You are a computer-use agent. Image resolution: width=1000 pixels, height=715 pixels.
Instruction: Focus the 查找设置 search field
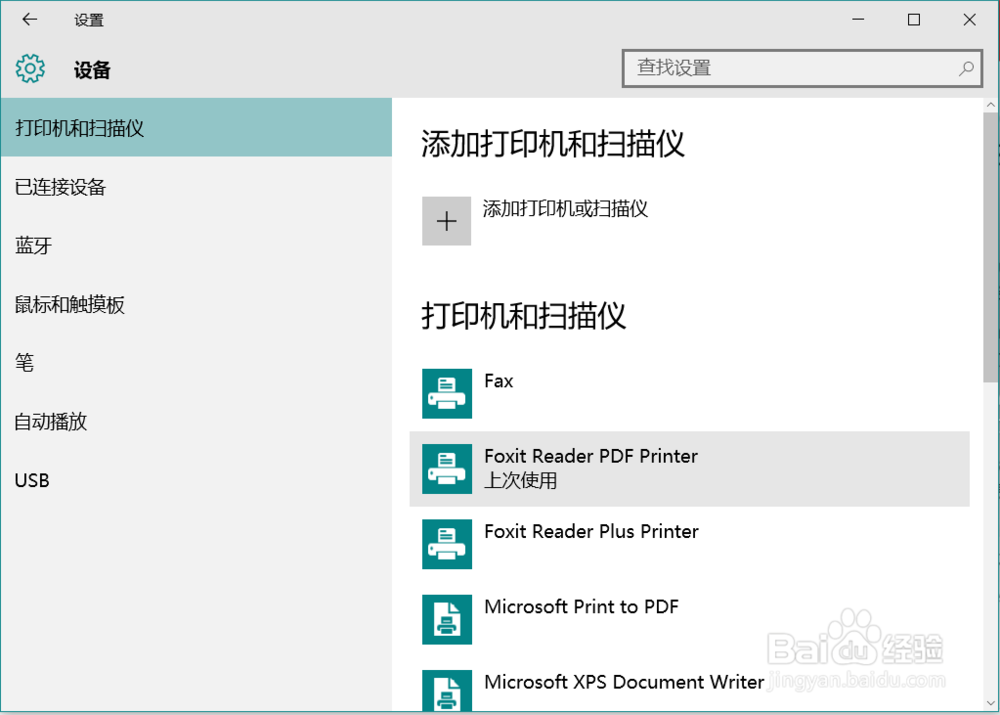[802, 68]
